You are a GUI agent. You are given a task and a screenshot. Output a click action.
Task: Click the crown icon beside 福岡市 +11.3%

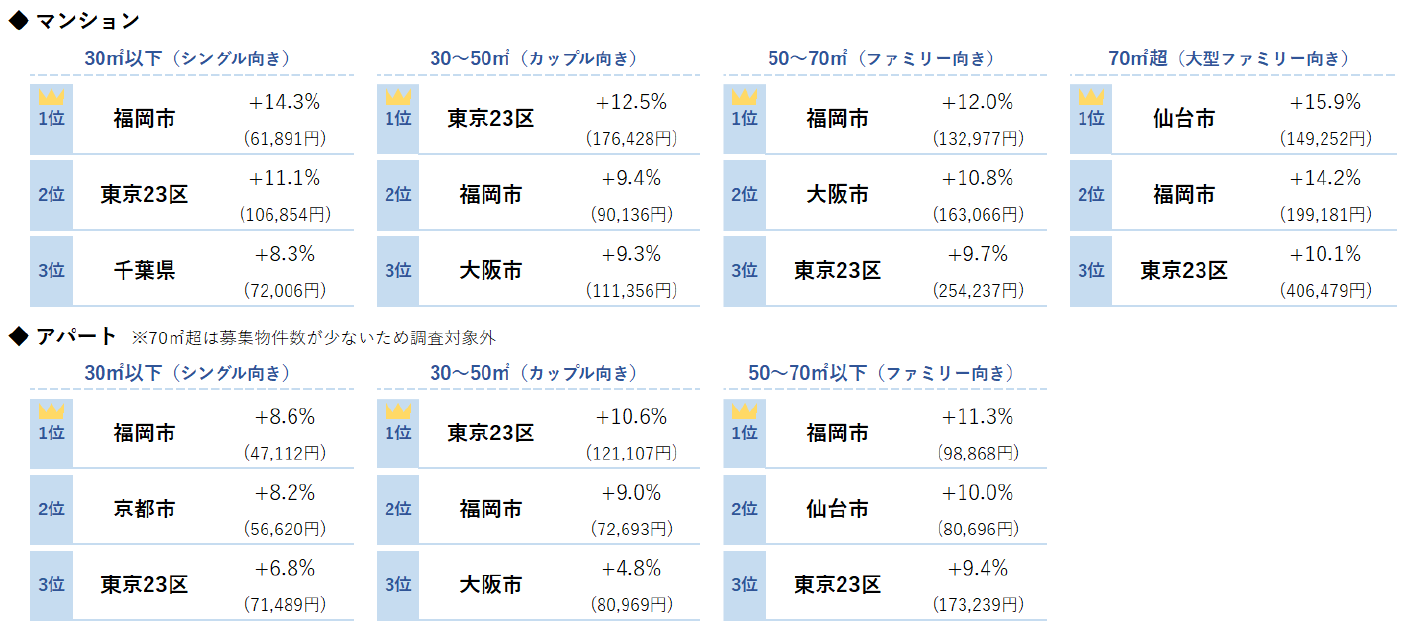[745, 412]
